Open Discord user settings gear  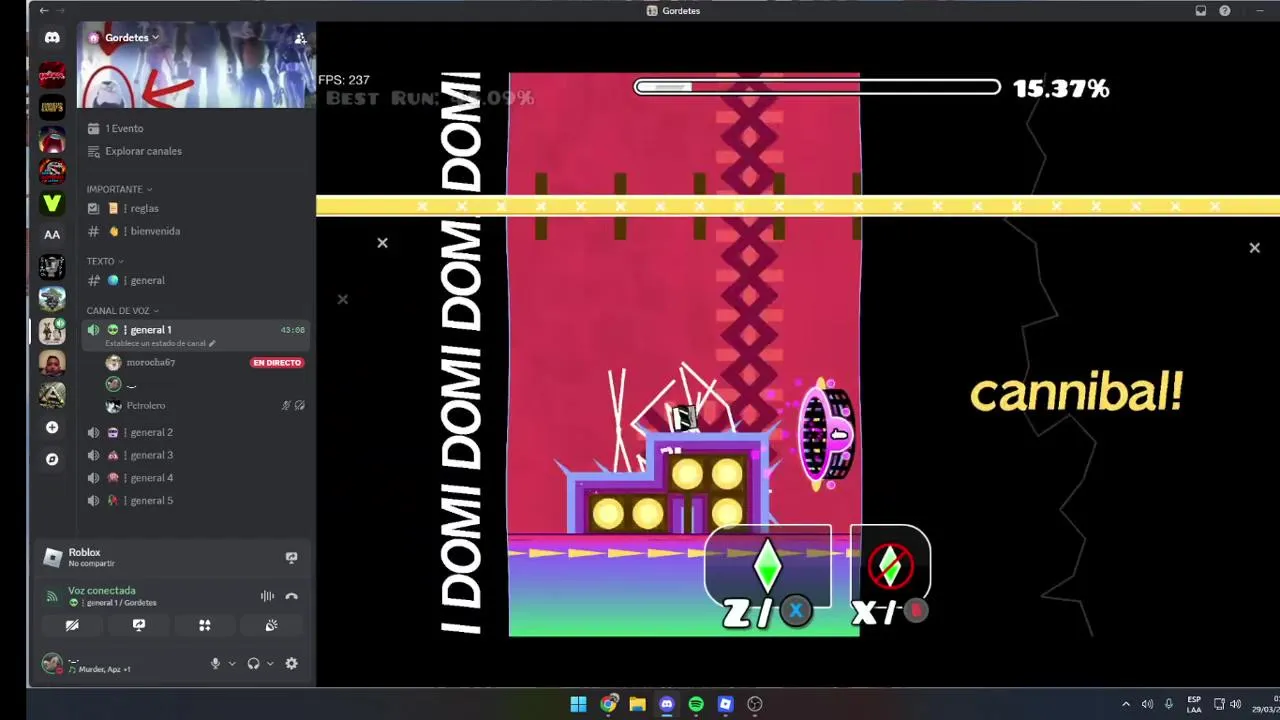291,663
